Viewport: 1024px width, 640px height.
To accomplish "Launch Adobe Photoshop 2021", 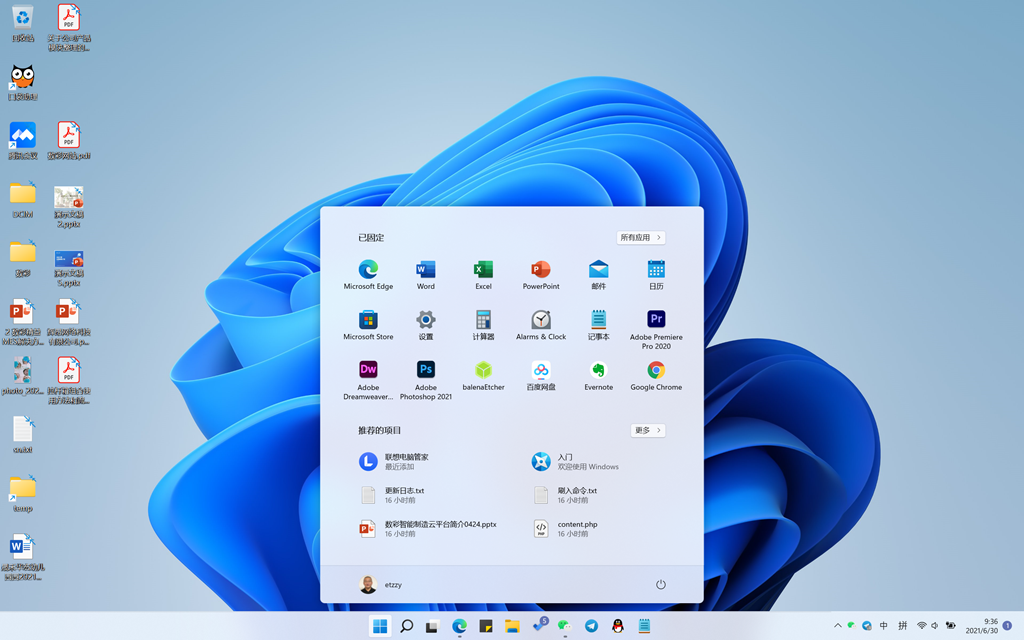I will coord(426,380).
